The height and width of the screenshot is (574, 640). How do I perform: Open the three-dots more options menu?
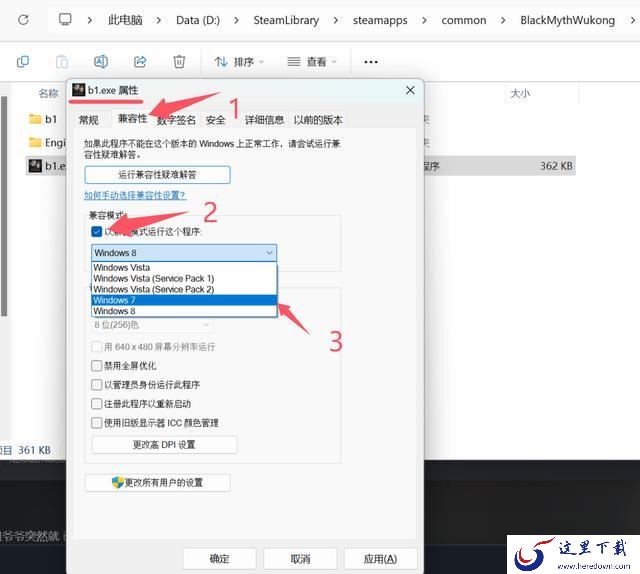pos(371,62)
